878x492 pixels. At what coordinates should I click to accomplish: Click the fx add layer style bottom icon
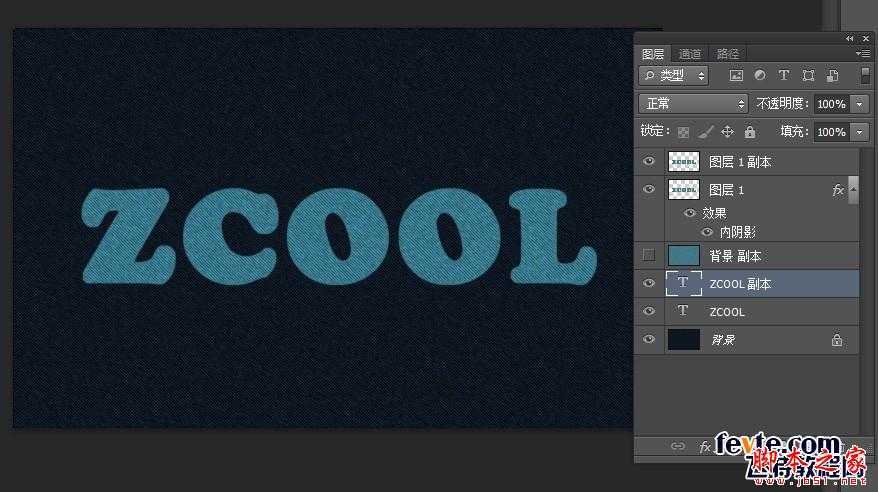(705, 447)
